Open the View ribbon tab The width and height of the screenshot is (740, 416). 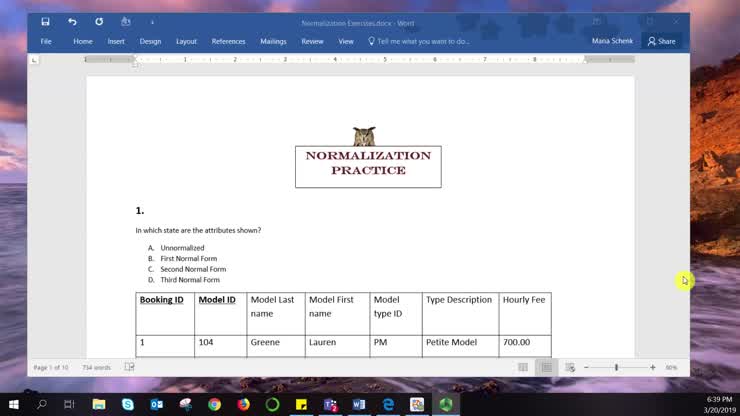(x=345, y=42)
